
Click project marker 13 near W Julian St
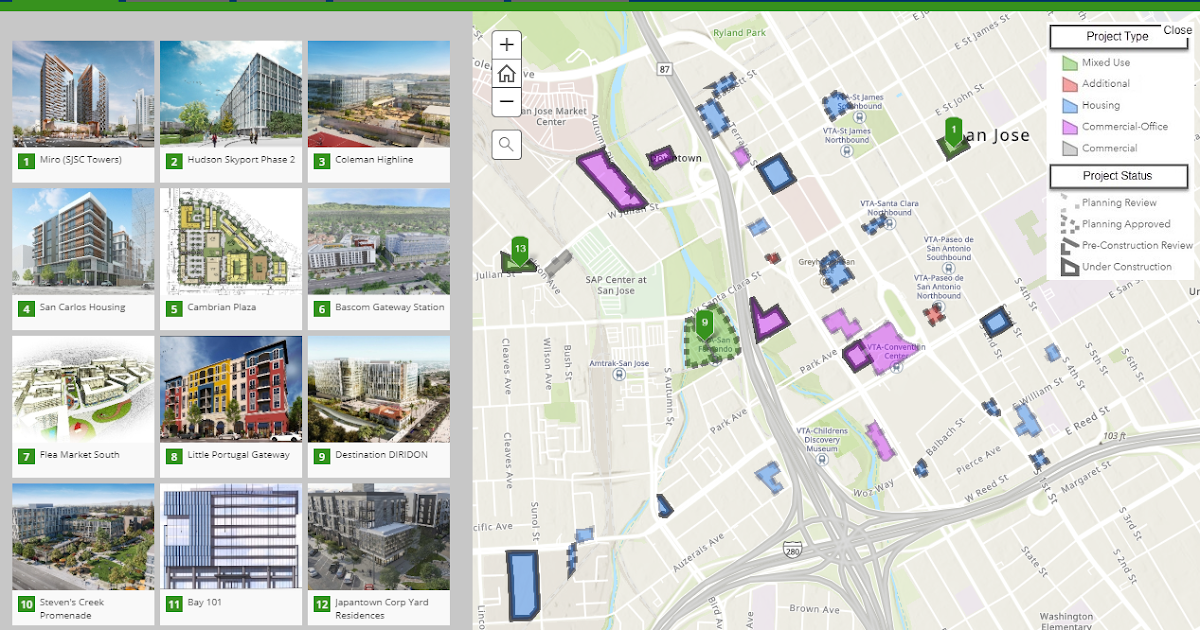(x=519, y=250)
